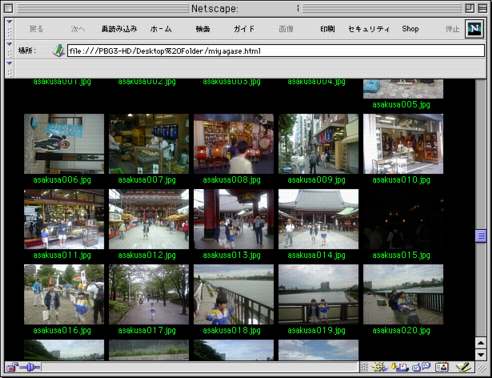Toggle the window zoom box in title bar
Image resolution: width=492 pixels, height=378 pixels.
pyautogui.click(x=469, y=8)
